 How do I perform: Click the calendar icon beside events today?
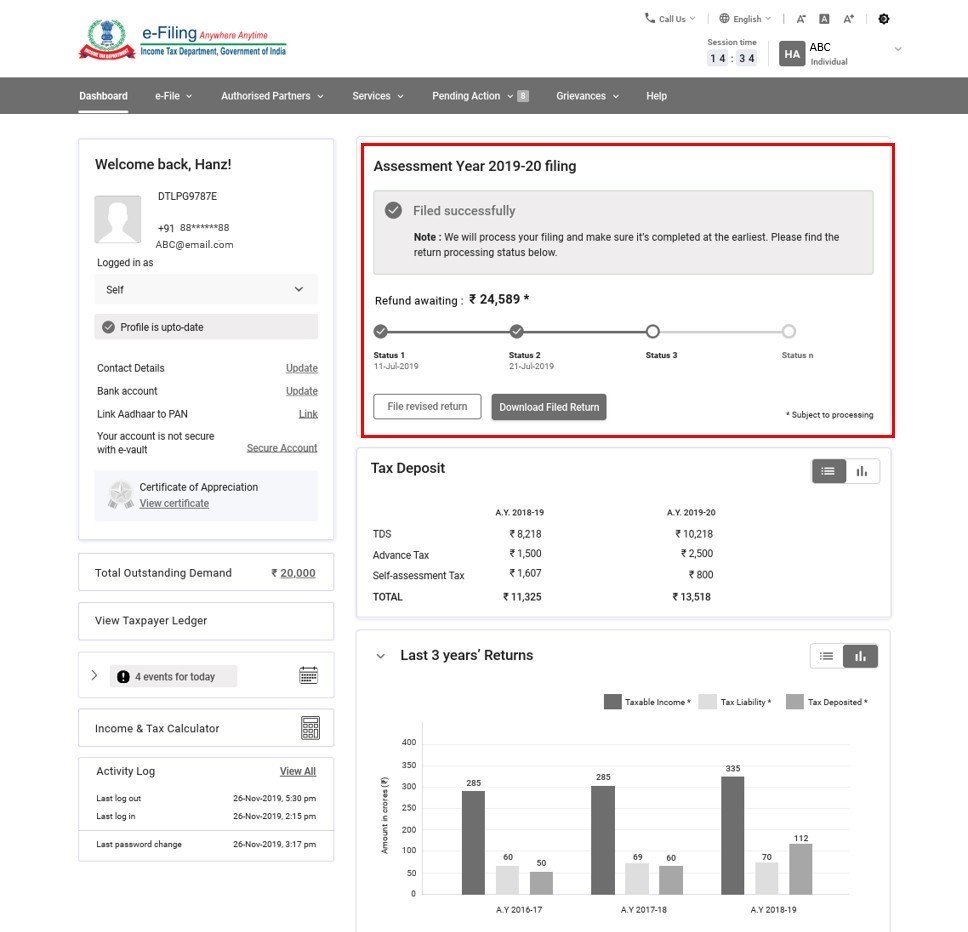click(x=309, y=676)
